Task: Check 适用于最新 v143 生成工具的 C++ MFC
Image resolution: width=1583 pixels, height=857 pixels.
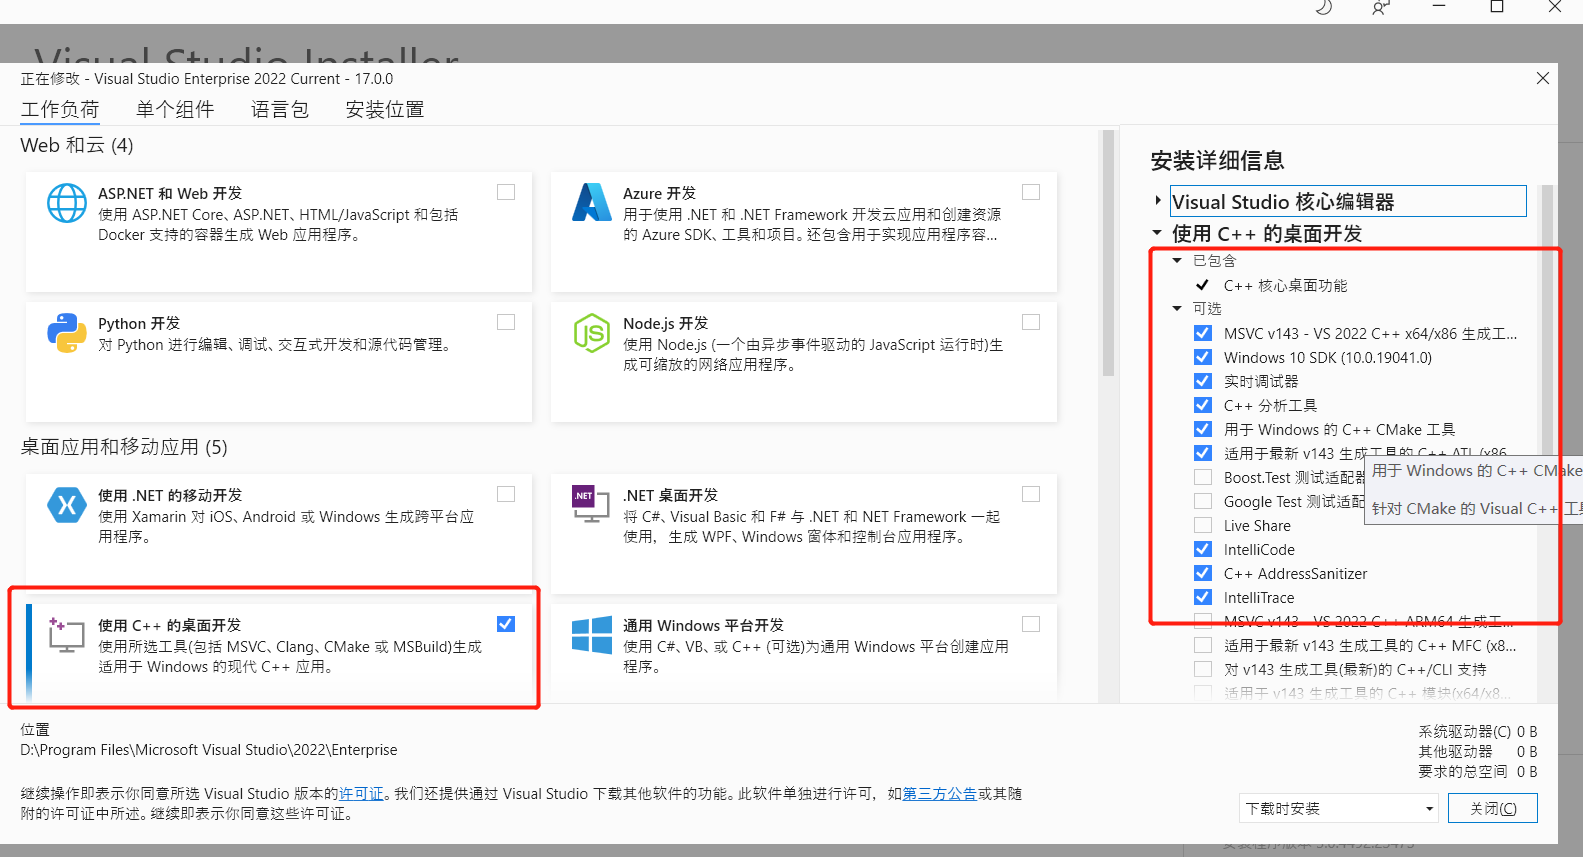Action: tap(1203, 645)
